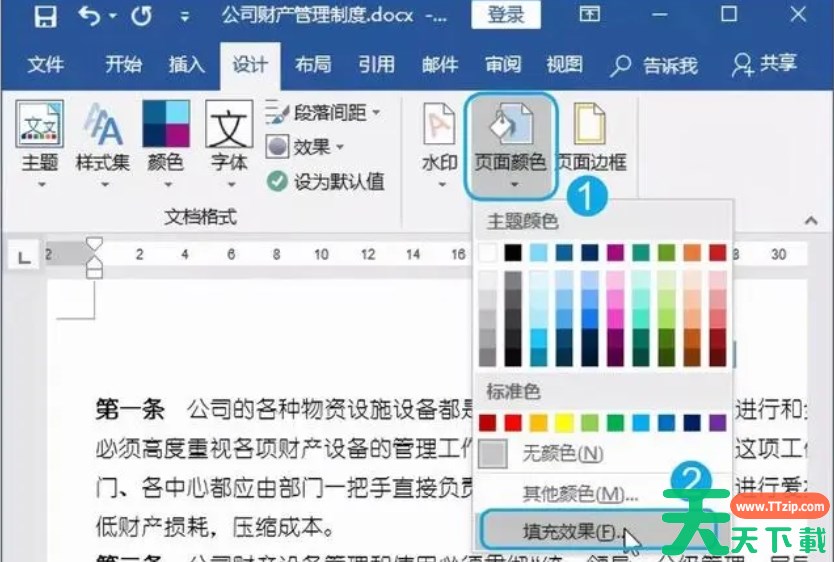Pick the yellow standard color swatch
Image resolution: width=834 pixels, height=562 pixels.
pos(564,422)
